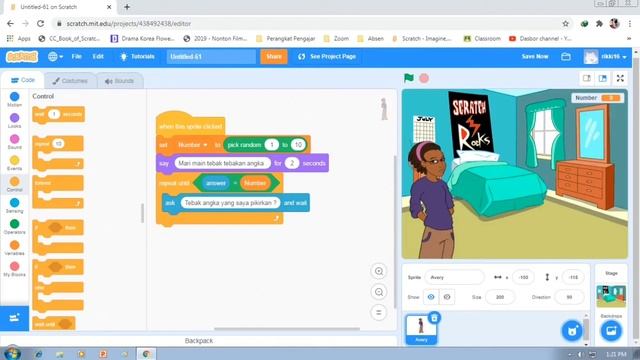Screen dimensions: 640x360
Task: Open the Choose a Backdrop button
Action: tap(611, 330)
